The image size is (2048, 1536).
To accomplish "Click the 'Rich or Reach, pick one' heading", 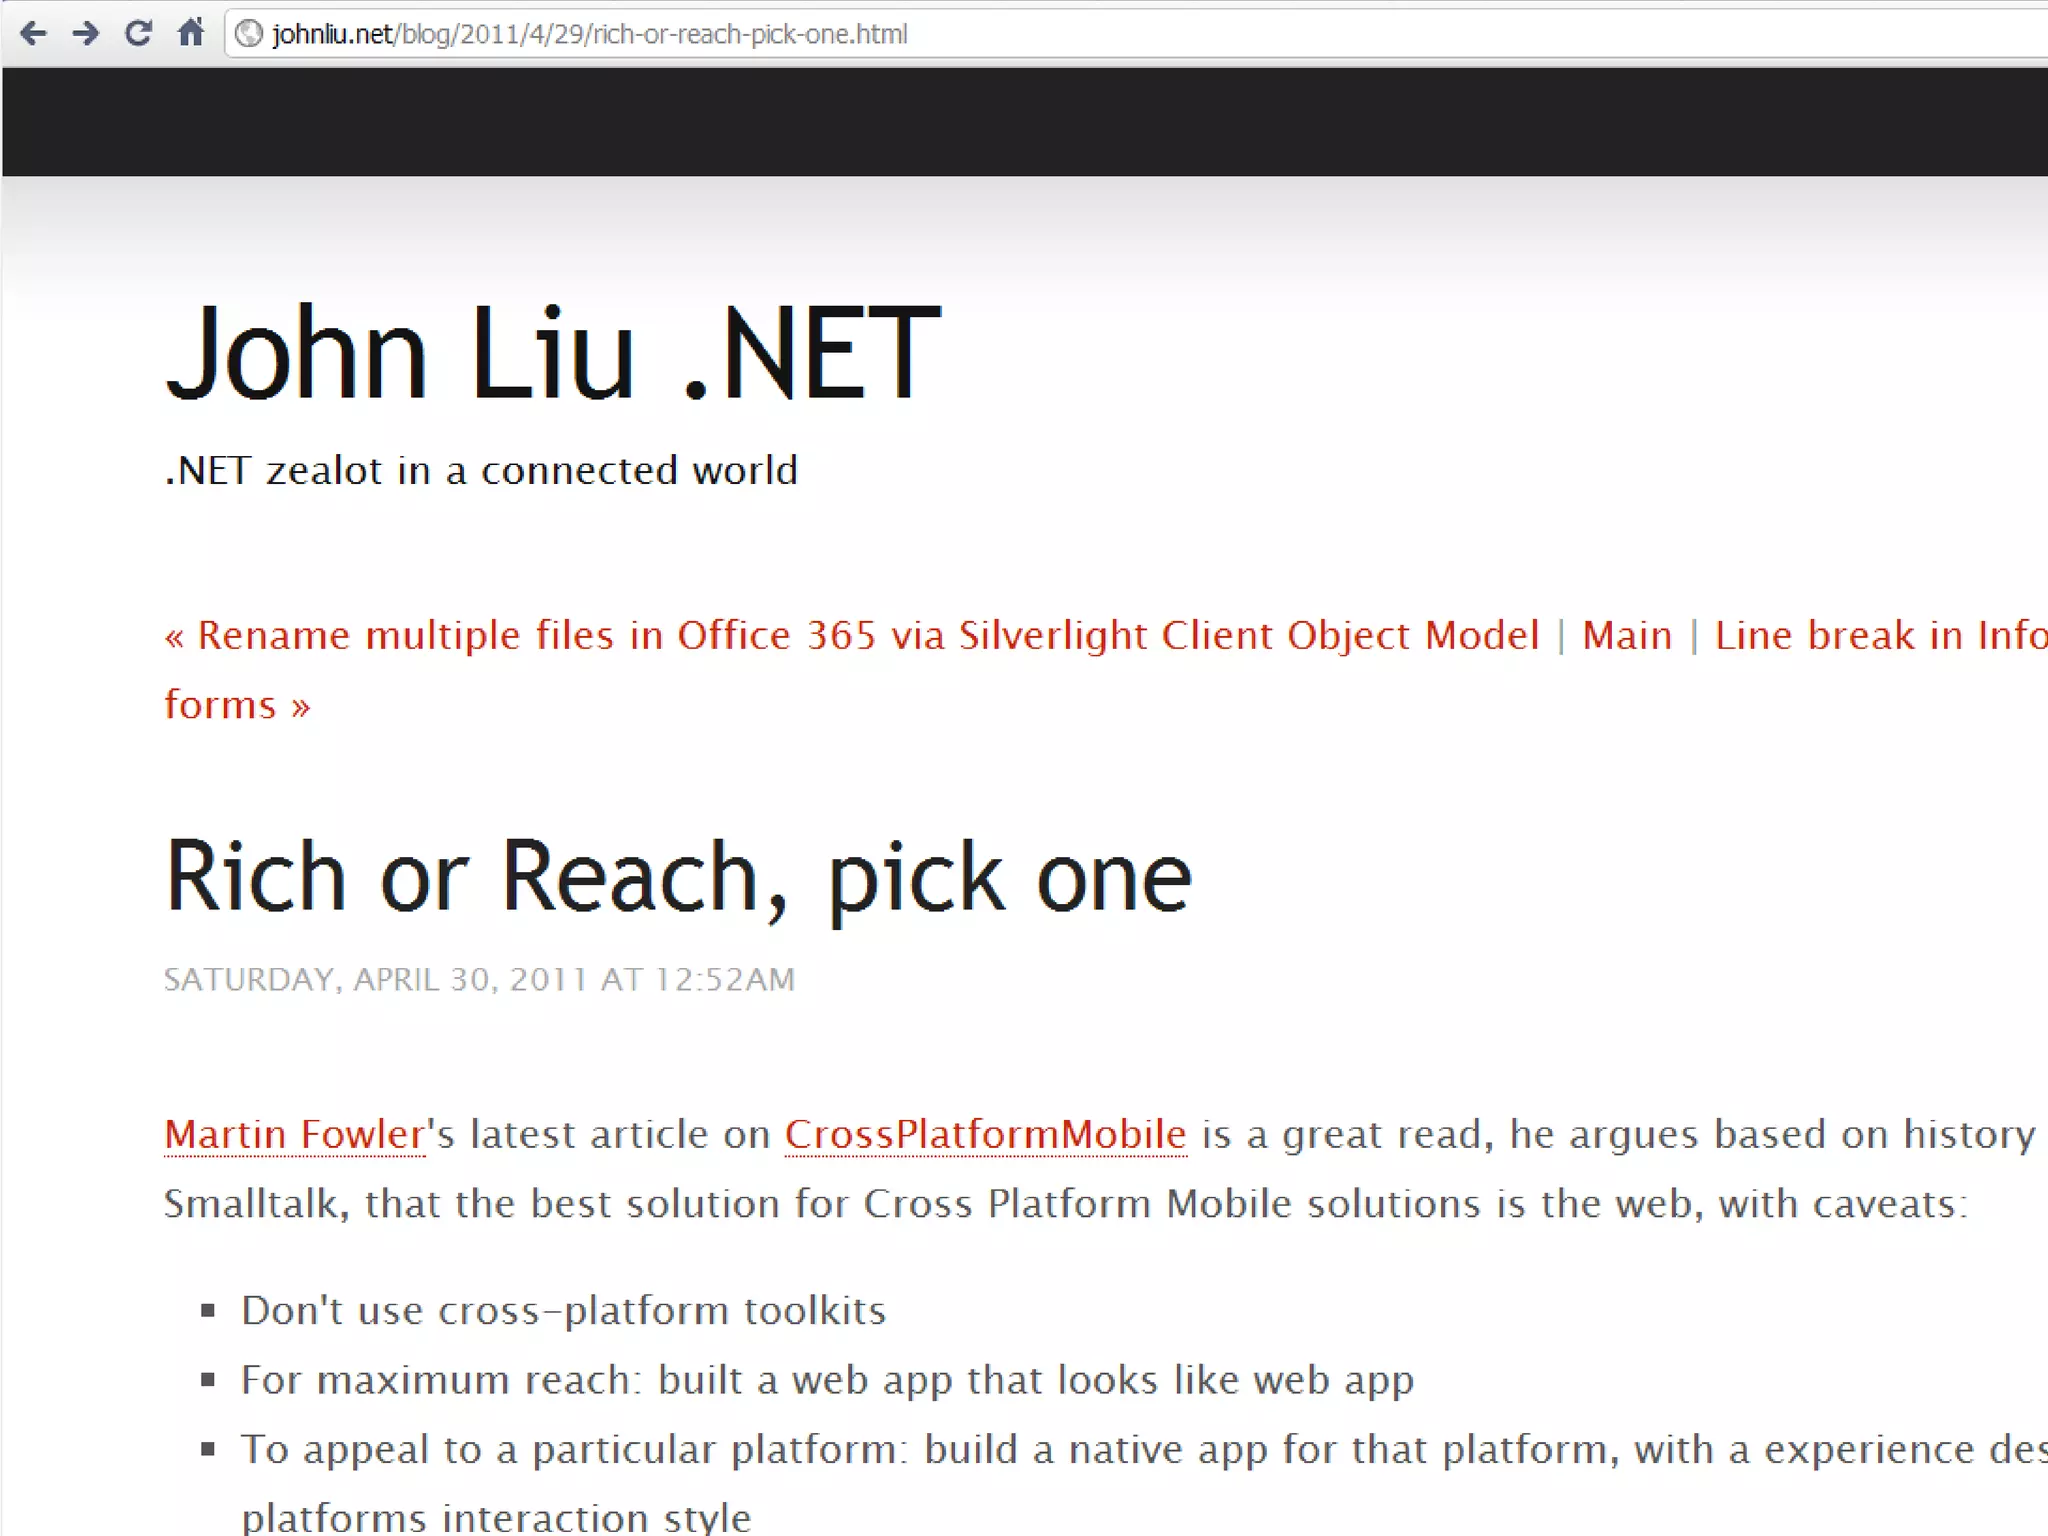I will pyautogui.click(x=678, y=877).
